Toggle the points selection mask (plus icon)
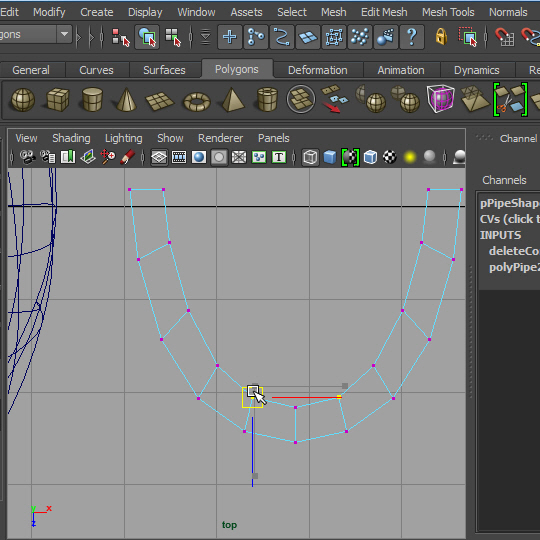This screenshot has width=540, height=540. 230,37
